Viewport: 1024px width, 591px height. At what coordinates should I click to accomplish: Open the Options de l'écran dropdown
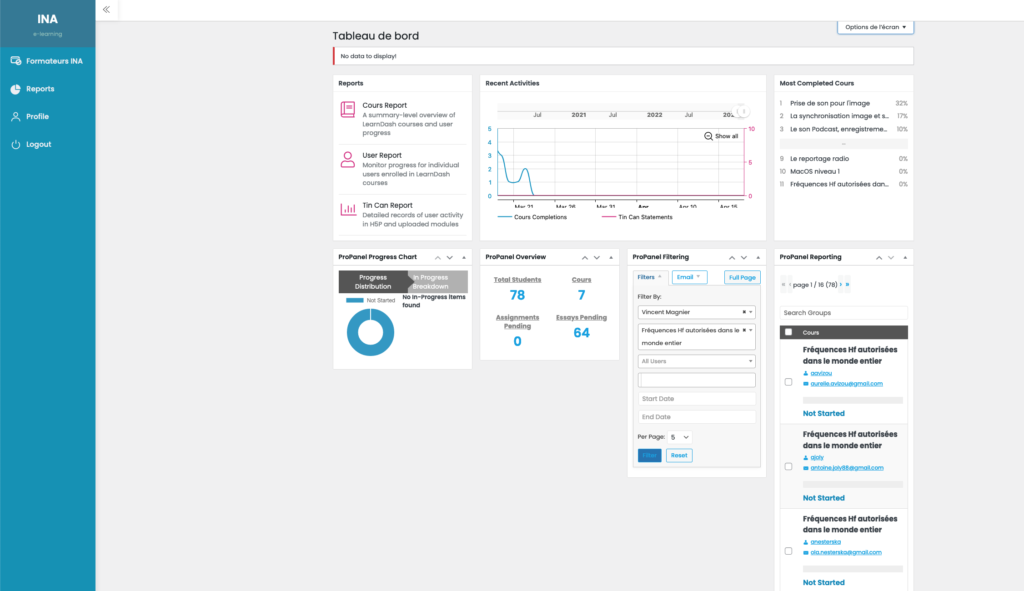(x=875, y=27)
